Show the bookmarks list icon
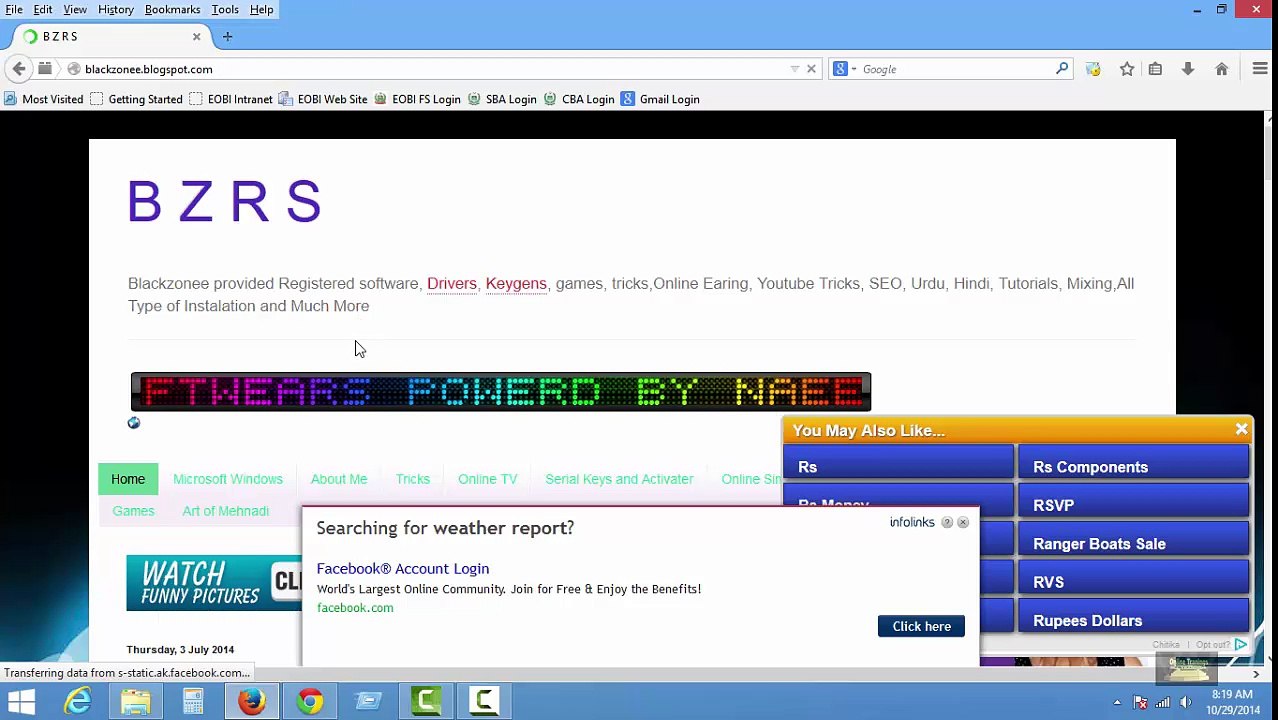This screenshot has height=720, width=1278. (1155, 69)
